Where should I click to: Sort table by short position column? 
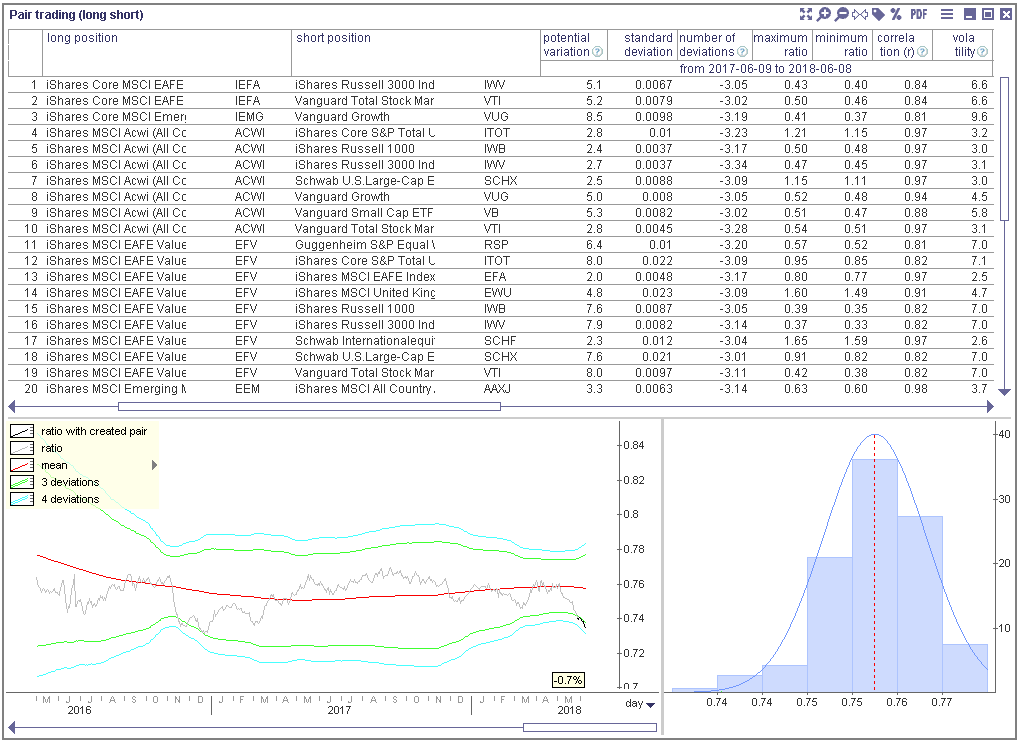[x=334, y=38]
